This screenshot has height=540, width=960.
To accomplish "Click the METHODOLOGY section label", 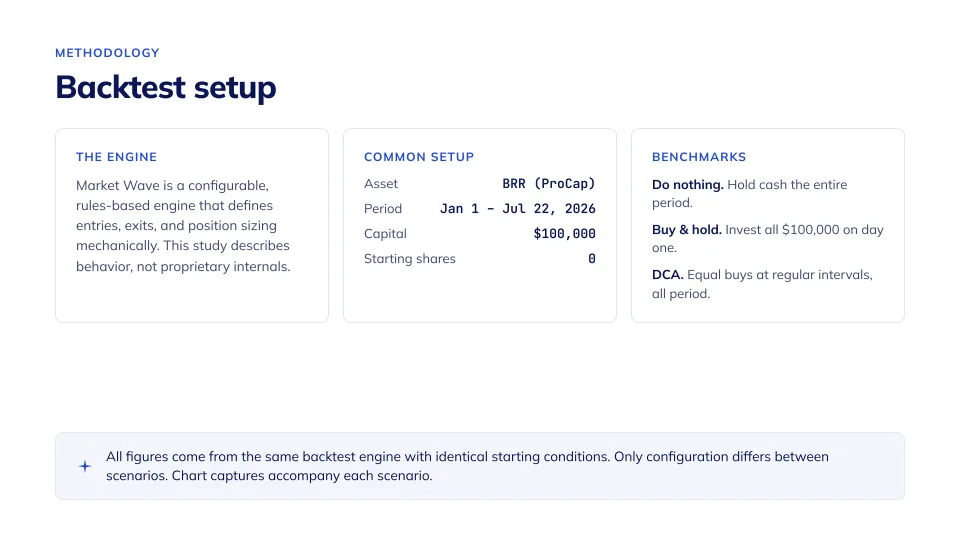I will [x=107, y=53].
